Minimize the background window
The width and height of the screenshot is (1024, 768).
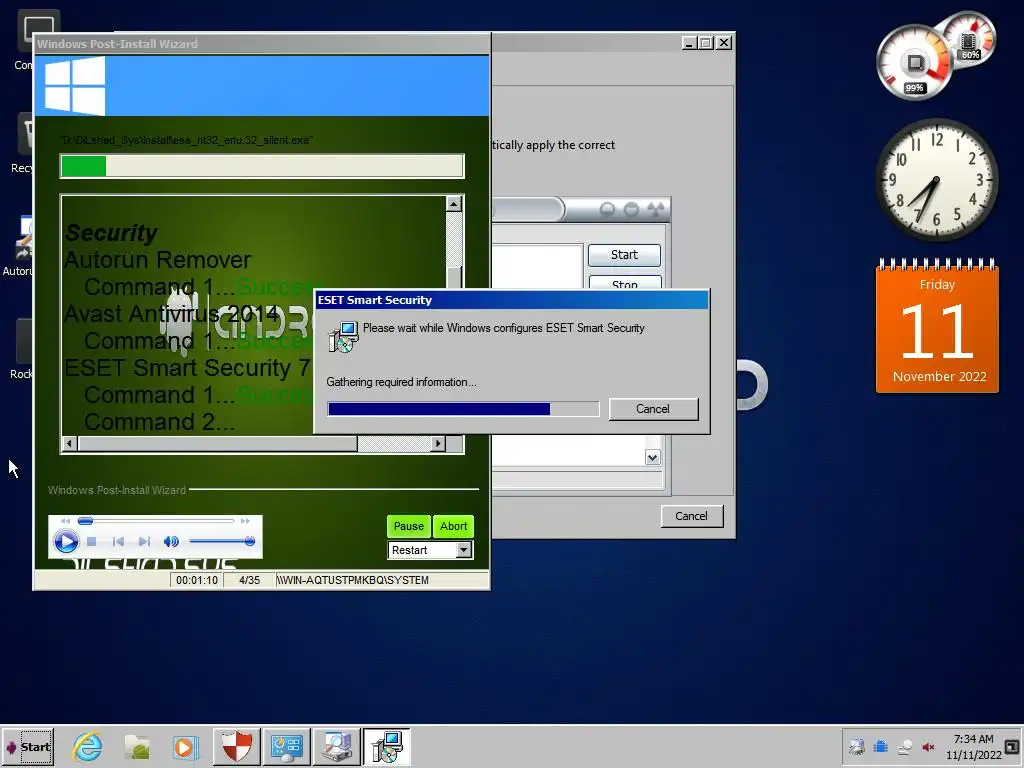(x=688, y=43)
